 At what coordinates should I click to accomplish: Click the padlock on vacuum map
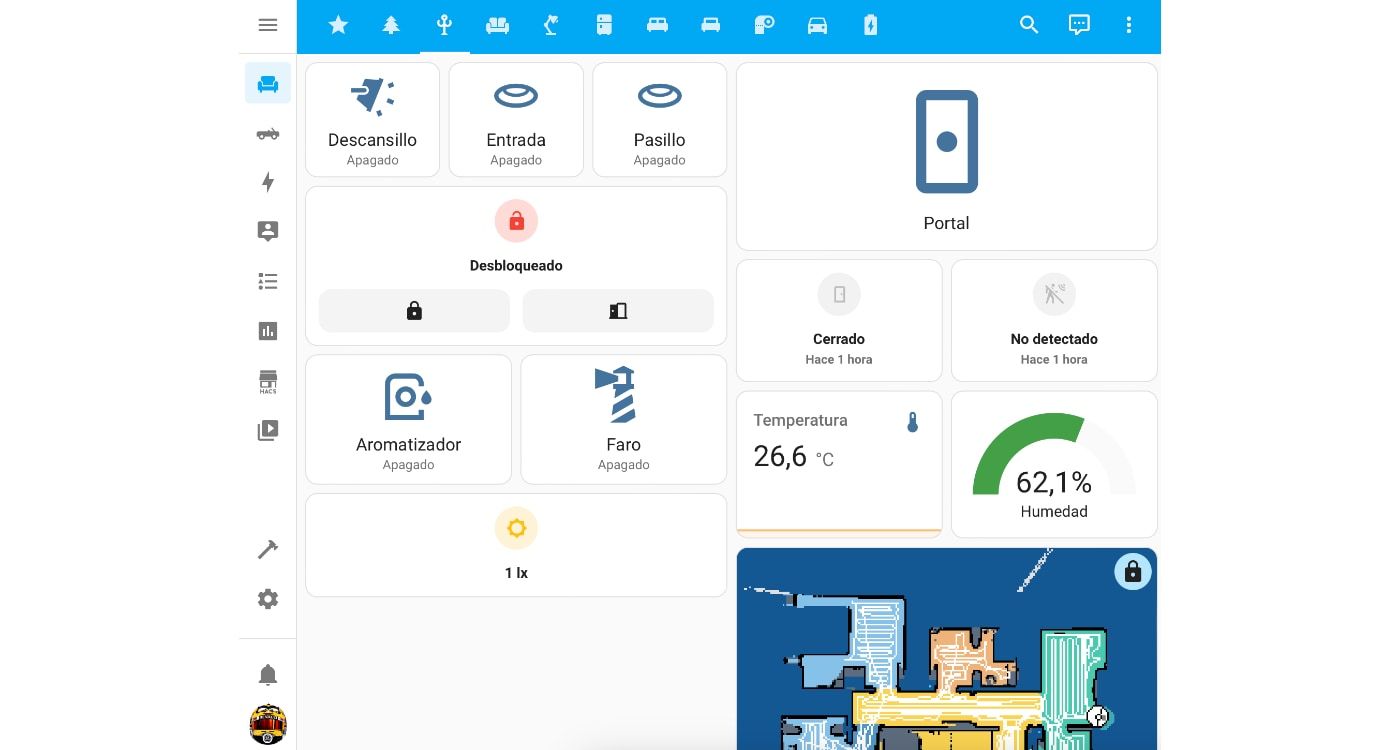point(1132,572)
